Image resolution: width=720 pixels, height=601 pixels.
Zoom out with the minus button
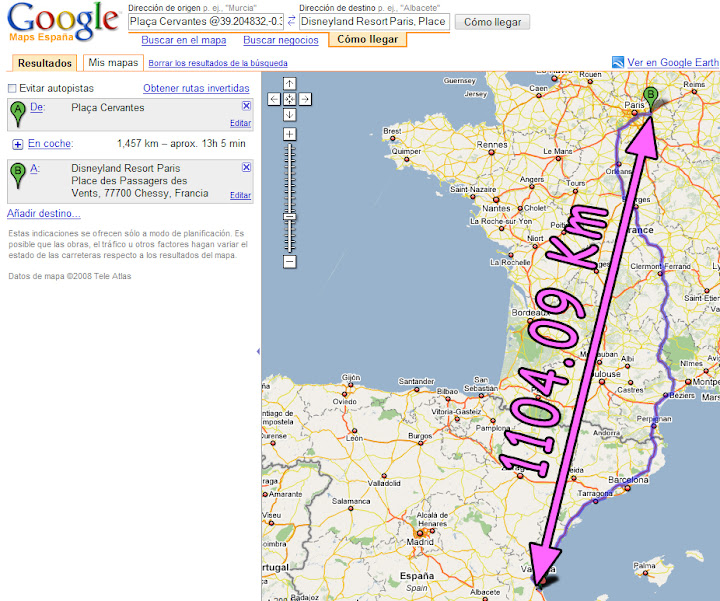(x=289, y=262)
